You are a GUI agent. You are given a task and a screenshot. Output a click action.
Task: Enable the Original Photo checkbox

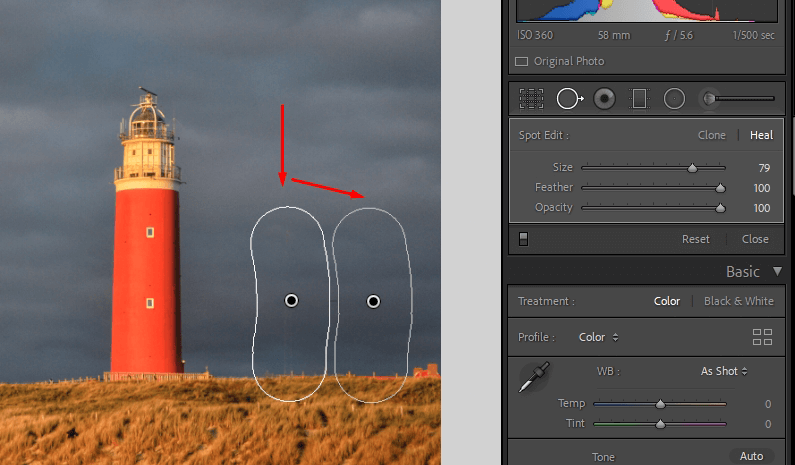coord(521,61)
